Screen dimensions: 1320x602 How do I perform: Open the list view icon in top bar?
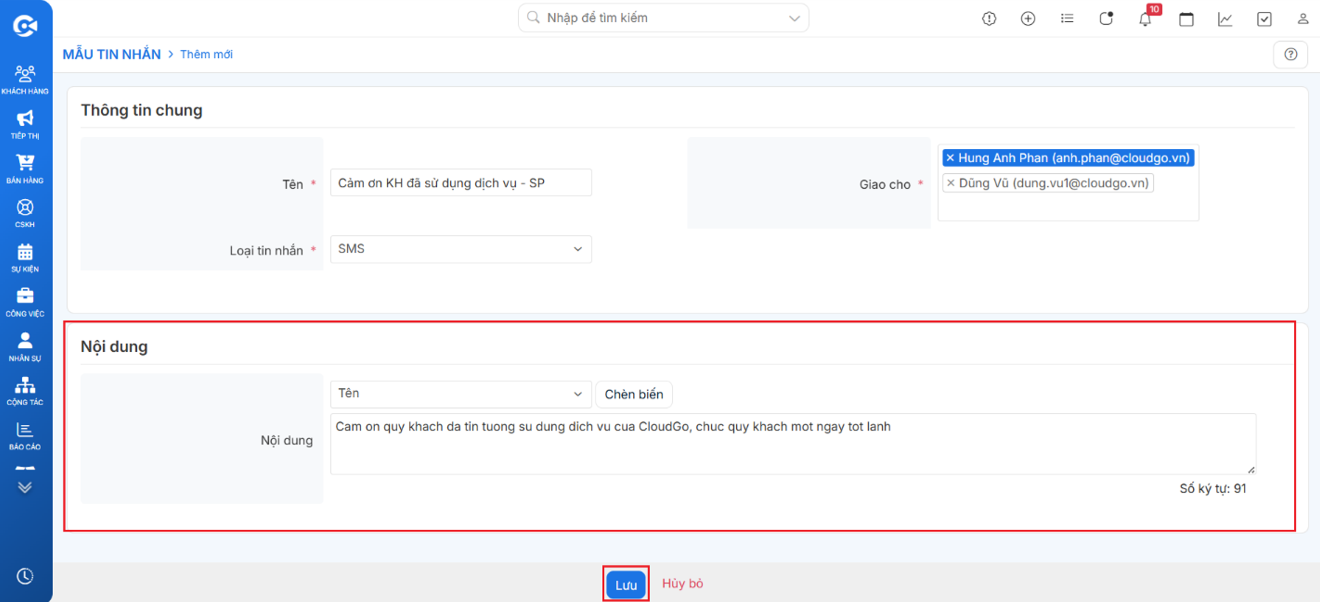click(x=1067, y=19)
